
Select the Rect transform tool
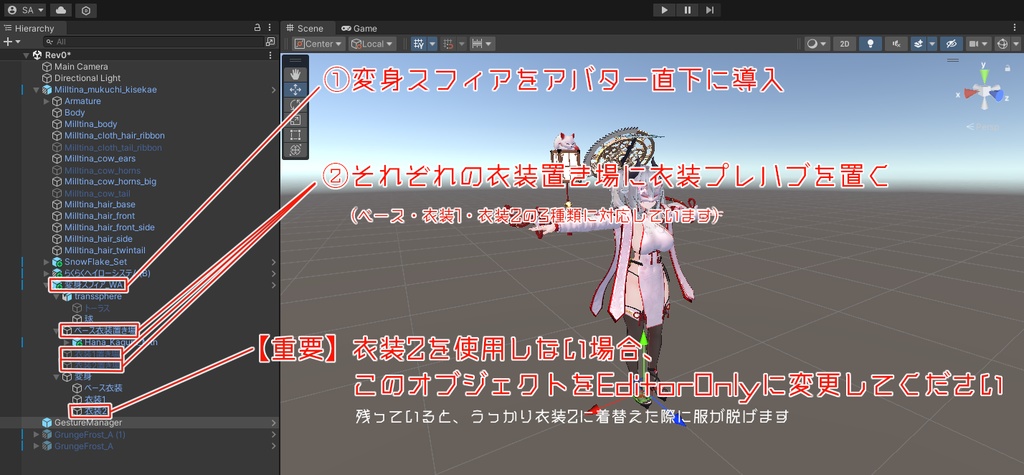[295, 135]
